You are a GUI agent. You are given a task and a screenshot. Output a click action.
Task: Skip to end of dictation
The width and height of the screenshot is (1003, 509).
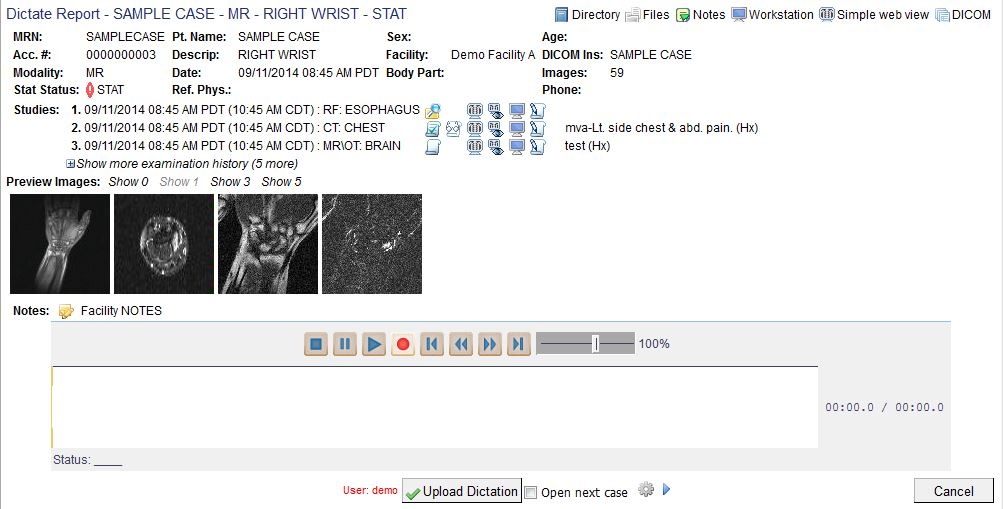[518, 344]
